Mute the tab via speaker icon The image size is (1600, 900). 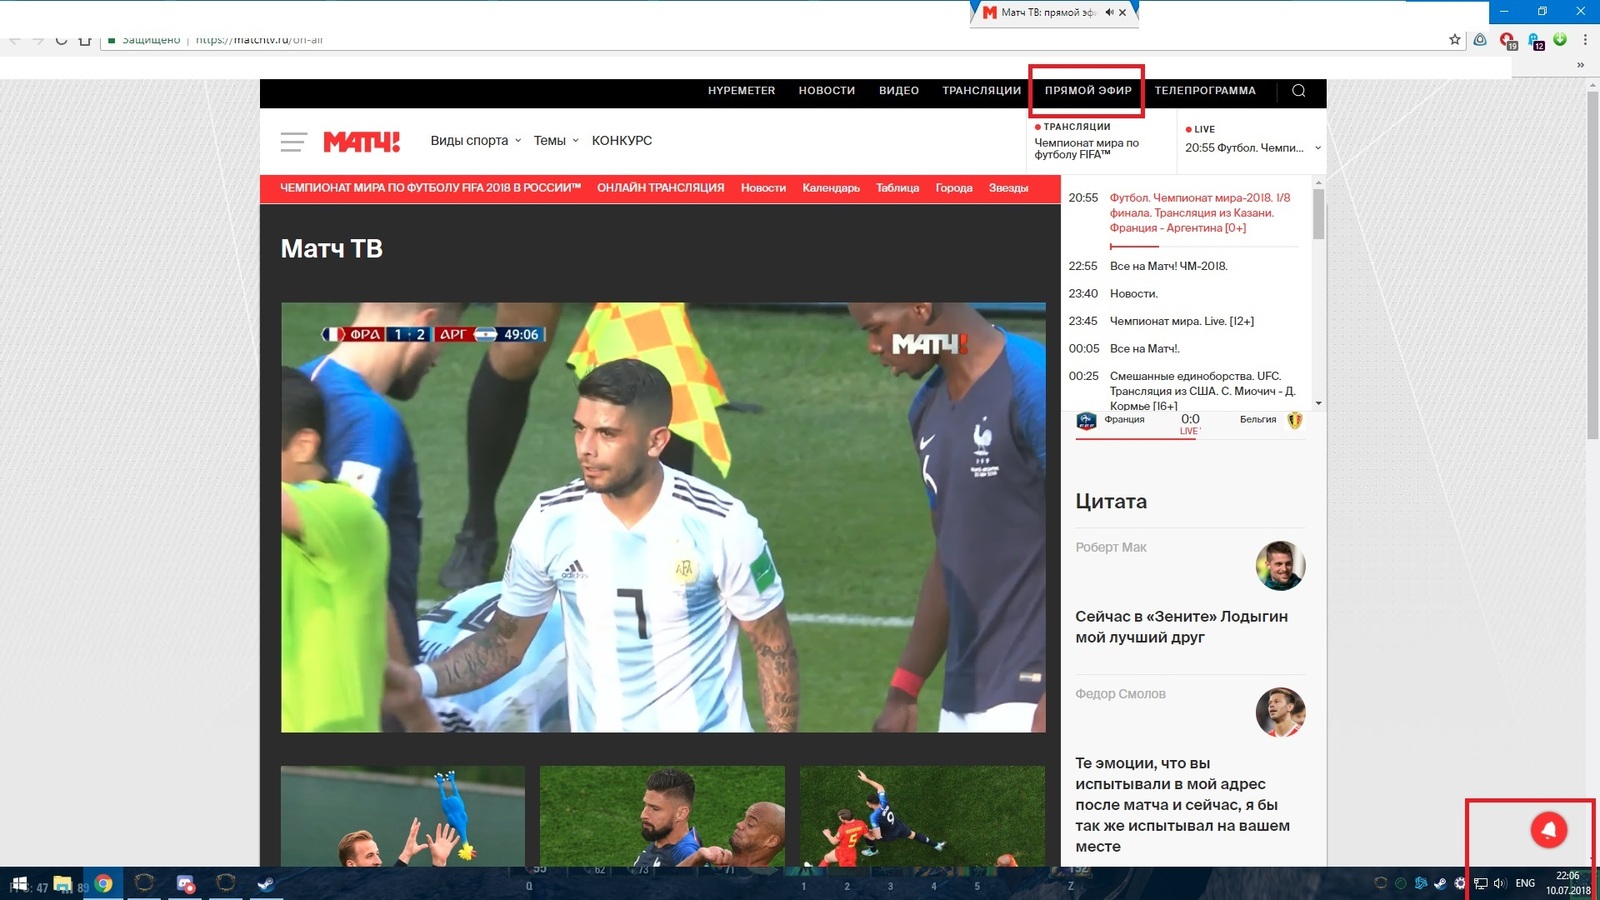(1109, 13)
